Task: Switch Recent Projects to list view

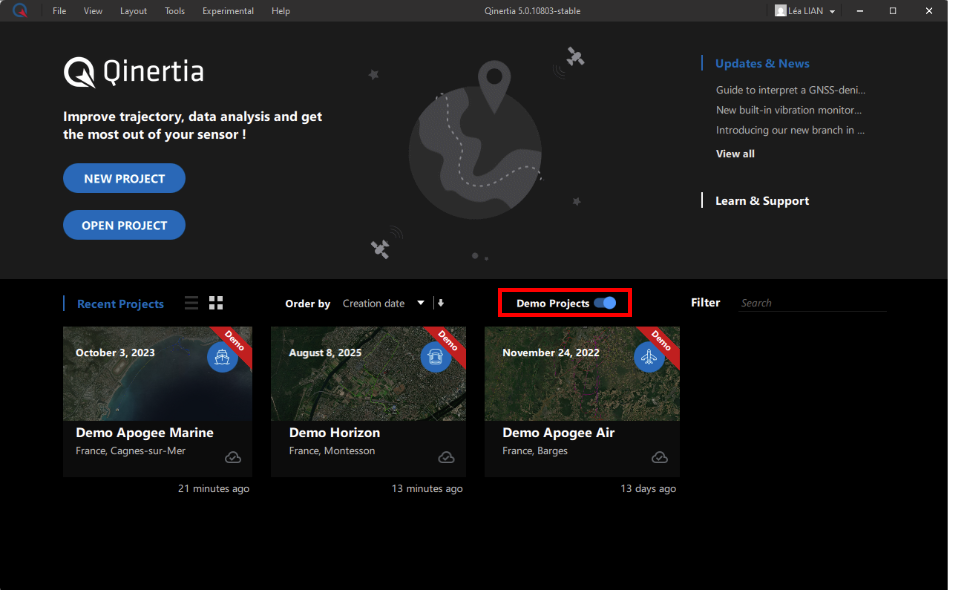Action: click(191, 303)
